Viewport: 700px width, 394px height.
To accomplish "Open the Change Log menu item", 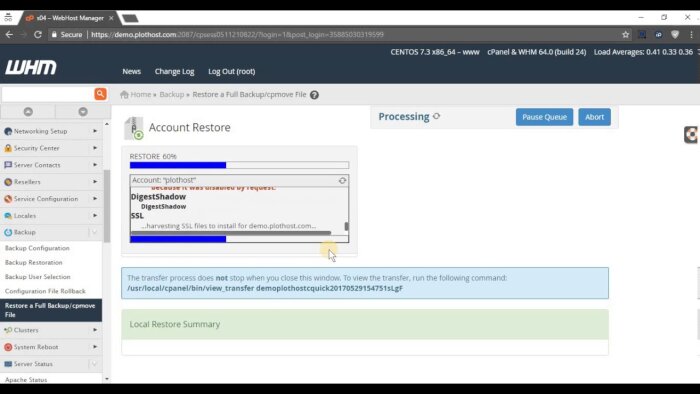I will coord(175,71).
